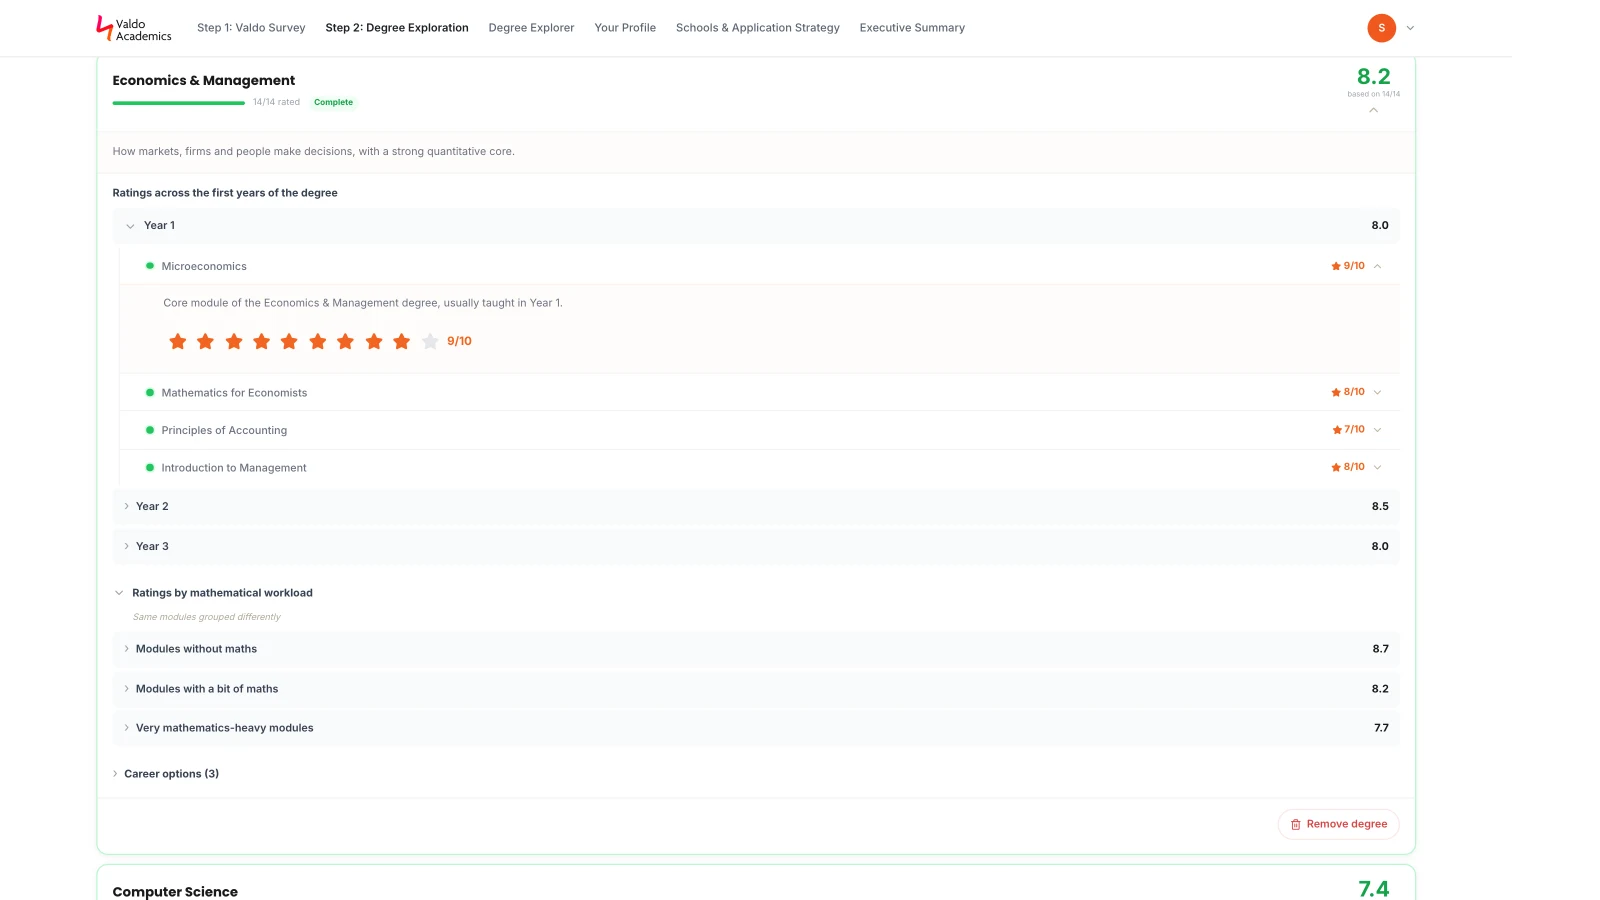The width and height of the screenshot is (1600, 900).
Task: Collapse the Microeconomics rating row chevron
Action: pyautogui.click(x=1377, y=266)
